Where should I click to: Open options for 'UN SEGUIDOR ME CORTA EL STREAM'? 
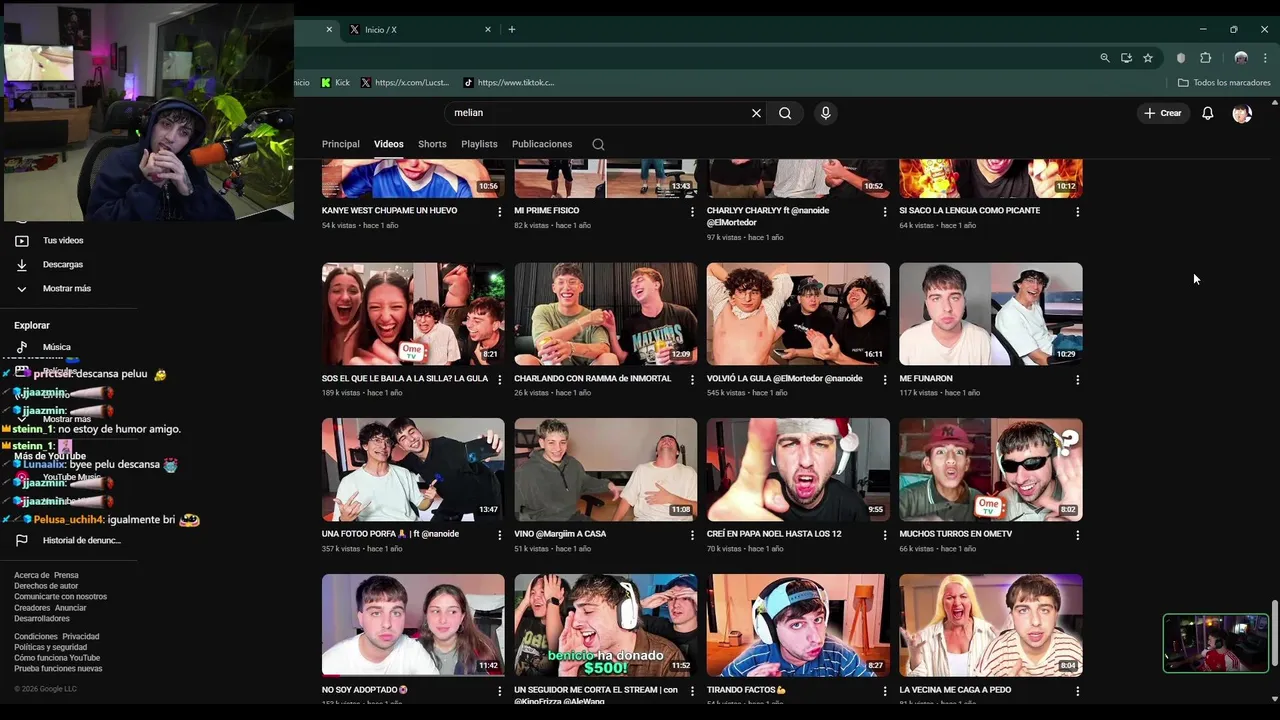coord(692,691)
